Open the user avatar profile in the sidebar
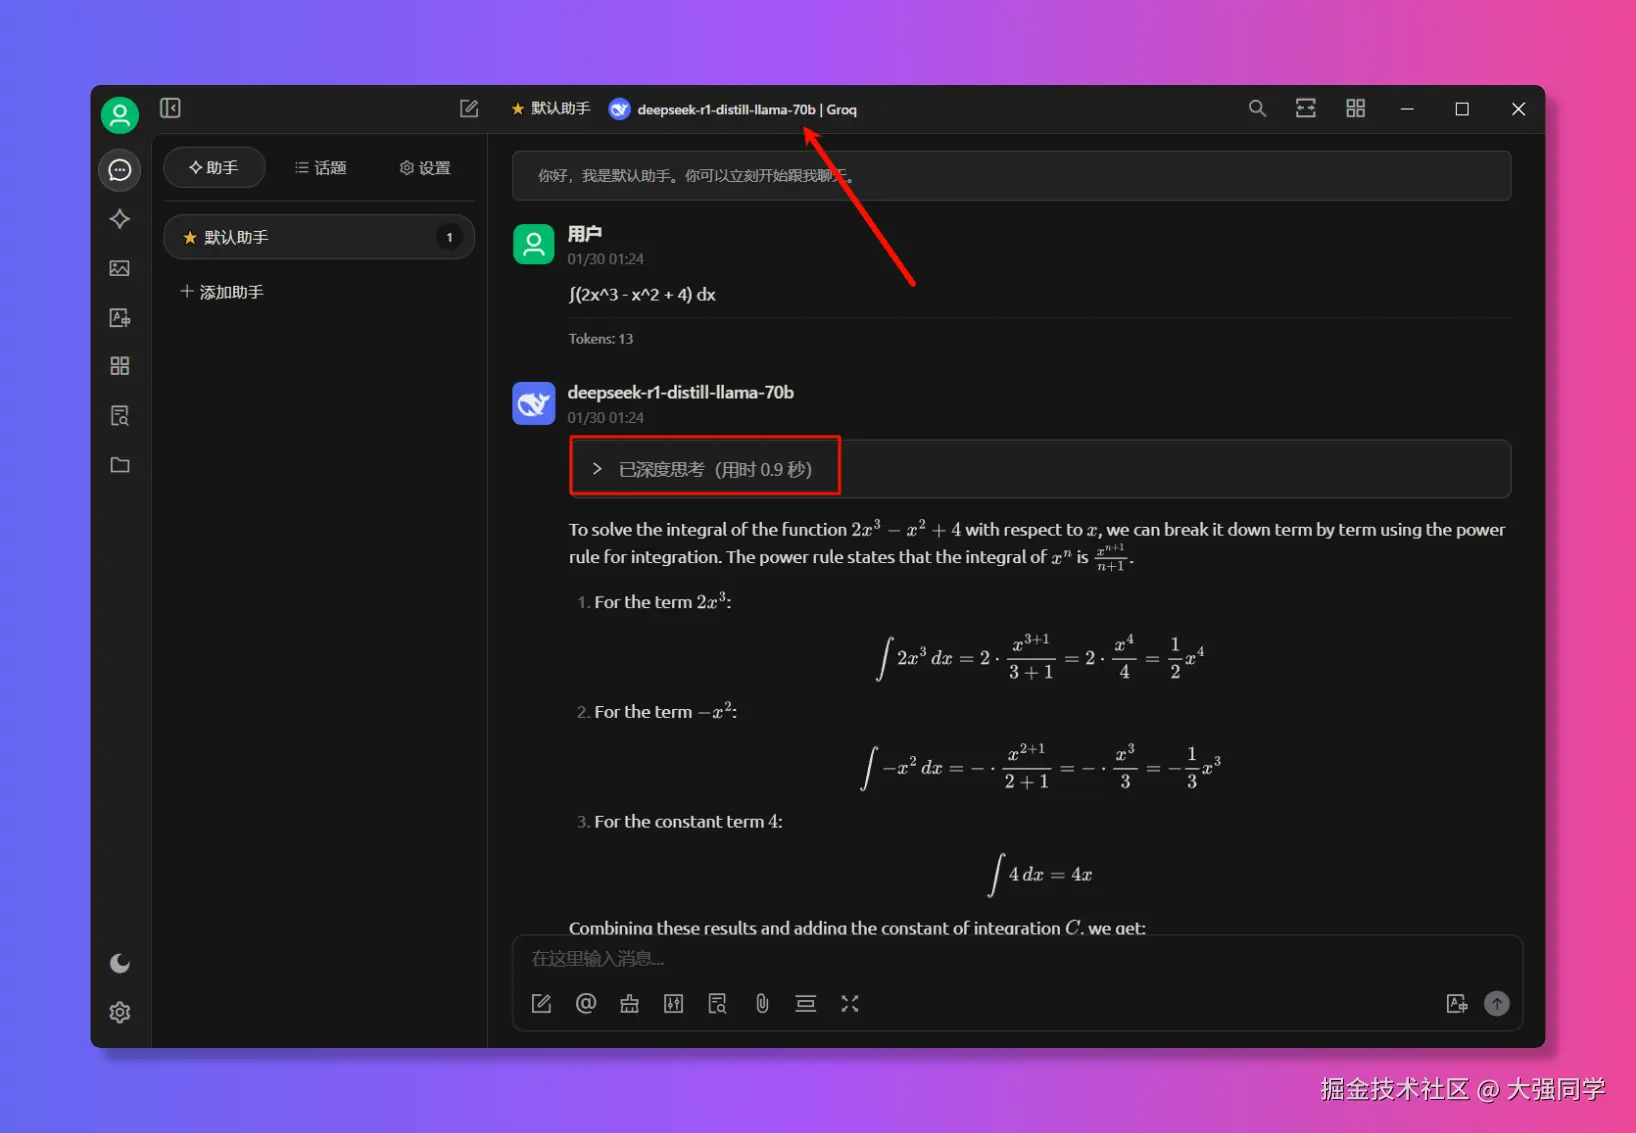Image resolution: width=1636 pixels, height=1133 pixels. [120, 115]
